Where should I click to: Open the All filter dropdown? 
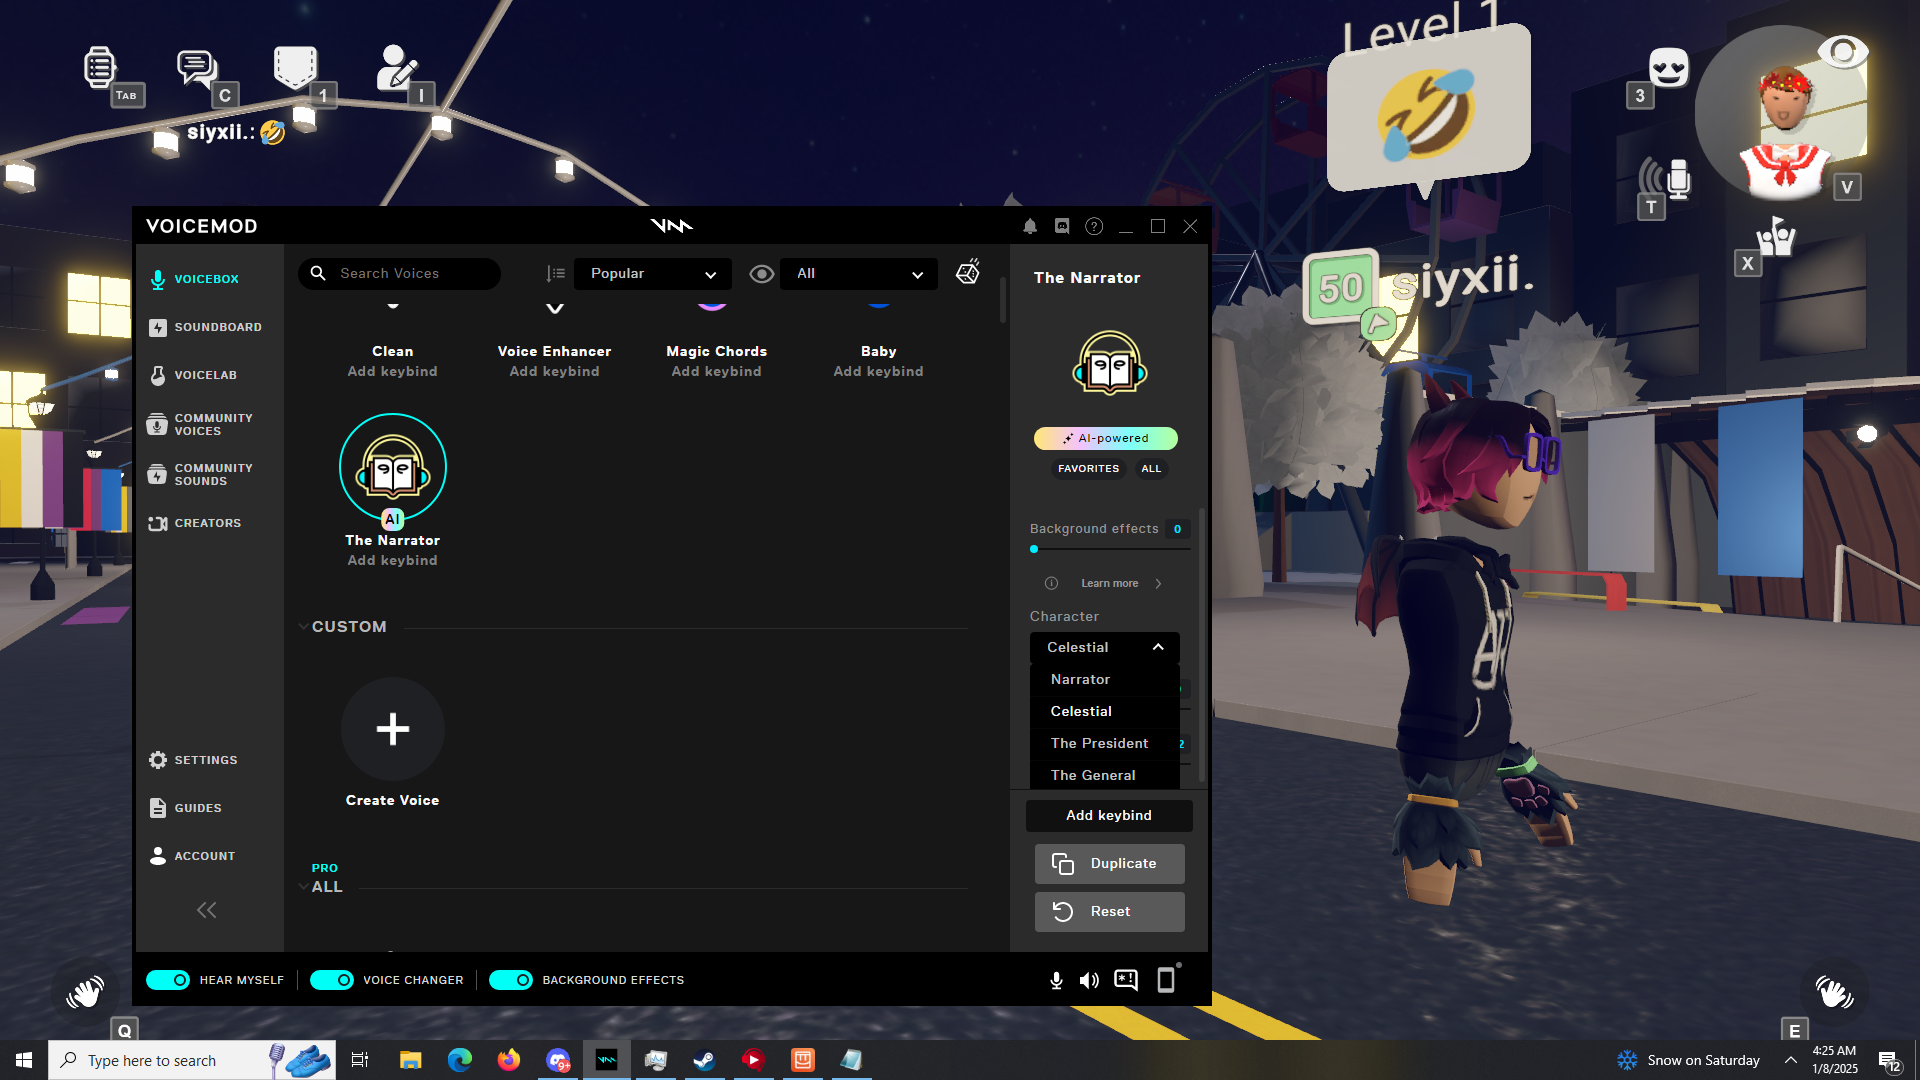(858, 274)
